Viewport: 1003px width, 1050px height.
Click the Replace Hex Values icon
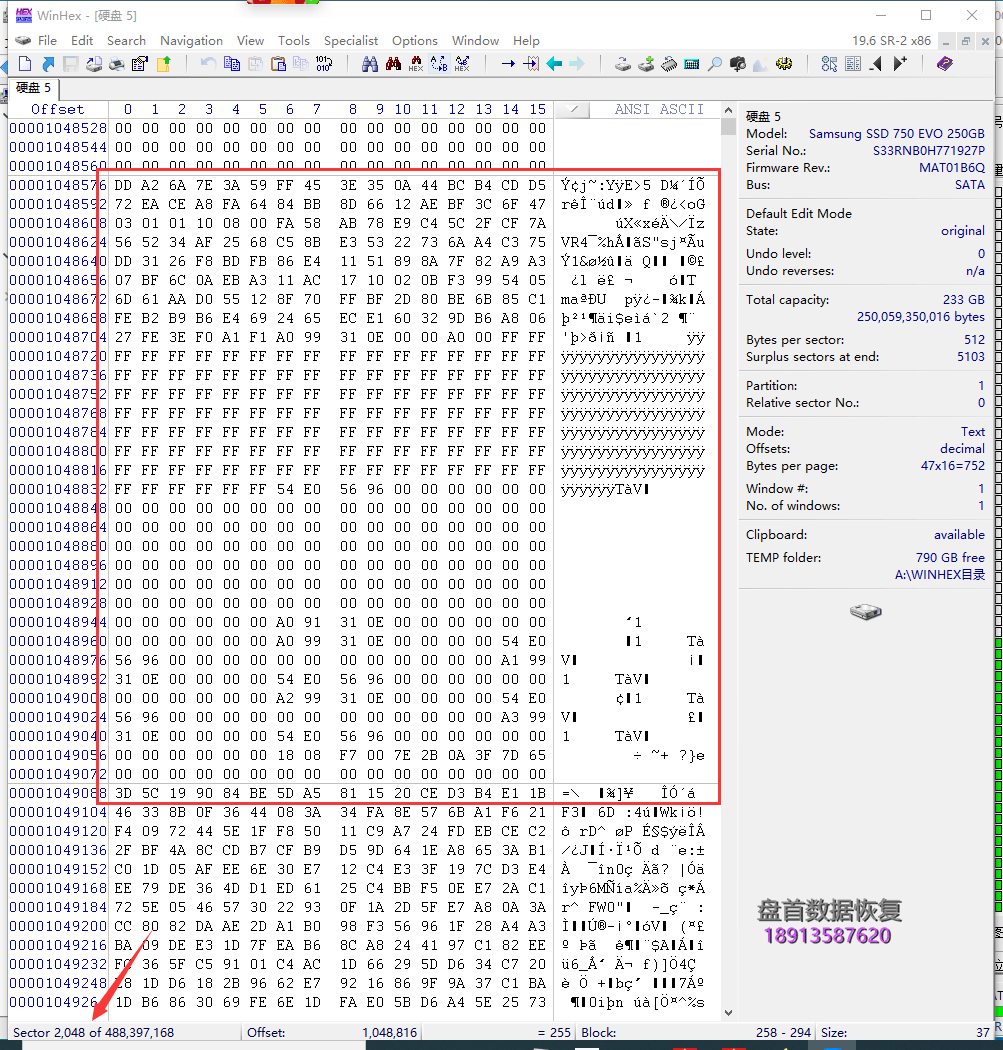pos(462,64)
